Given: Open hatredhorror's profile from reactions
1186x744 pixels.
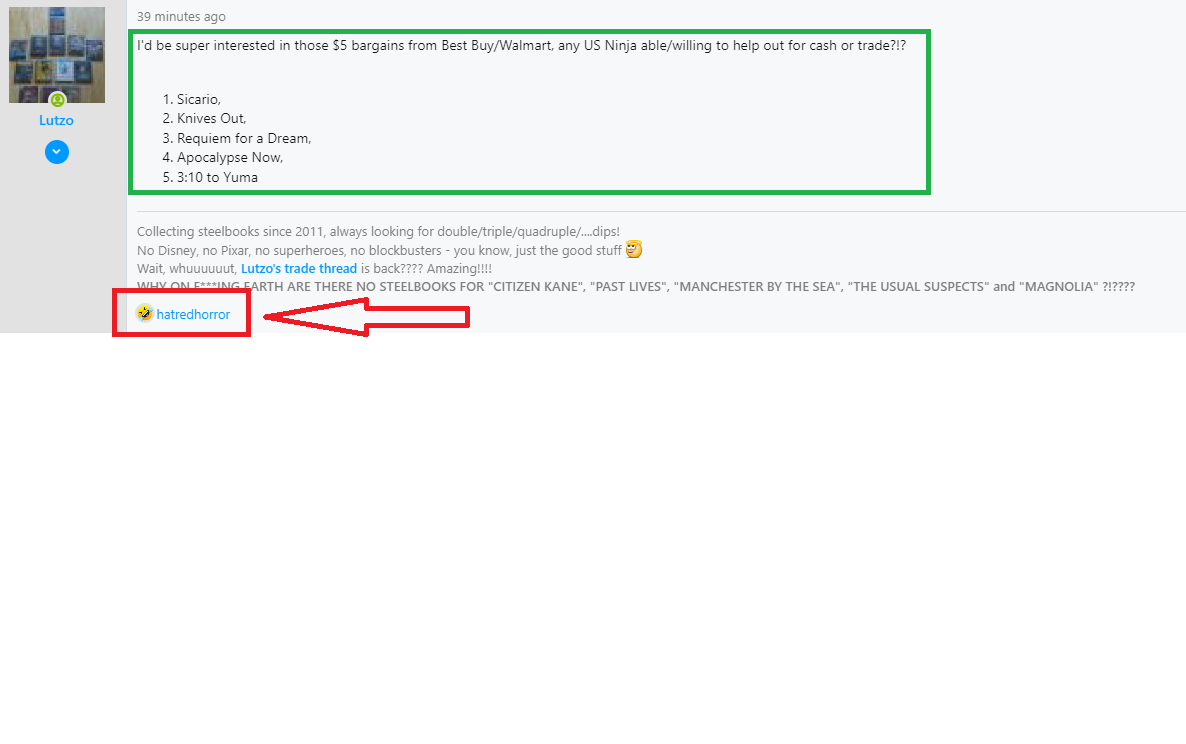Looking at the screenshot, I should point(193,315).
